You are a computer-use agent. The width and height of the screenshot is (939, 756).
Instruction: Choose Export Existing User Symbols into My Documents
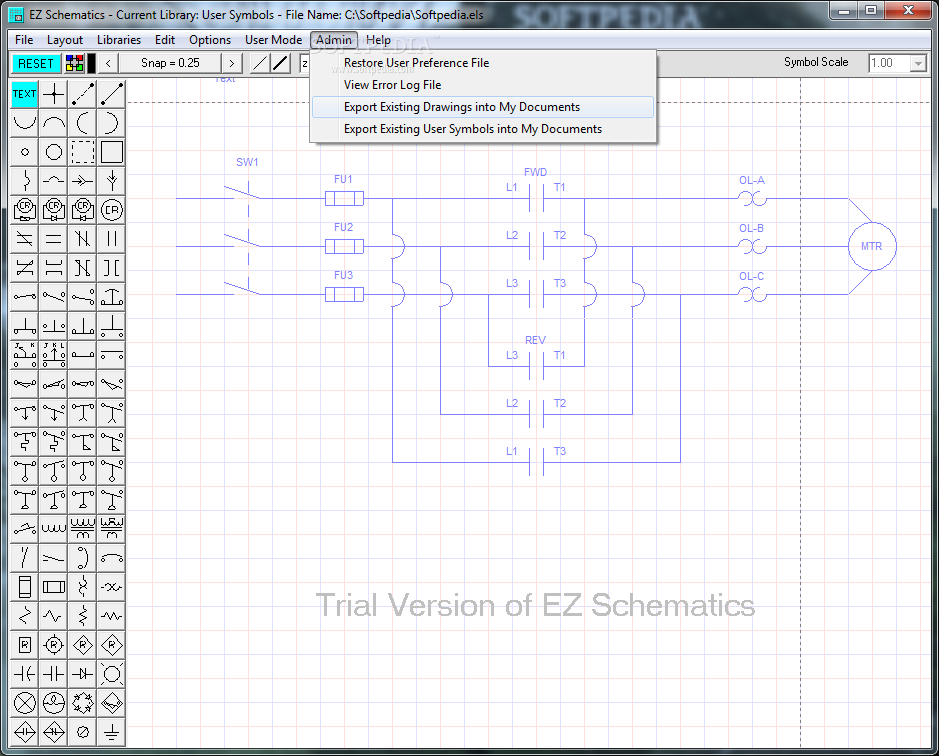point(483,129)
